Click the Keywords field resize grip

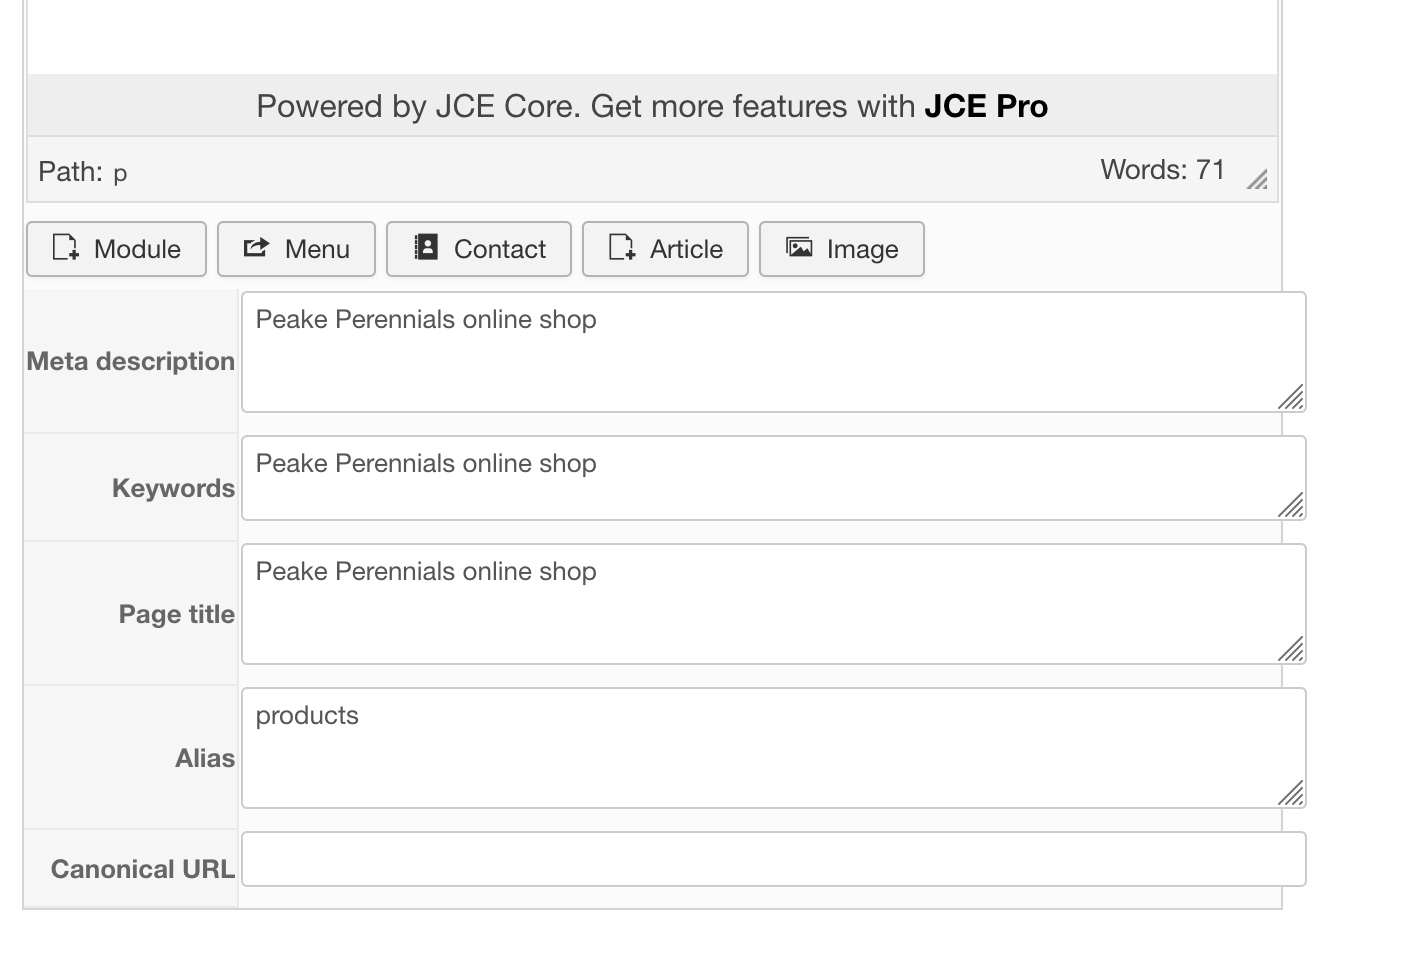point(1291,506)
